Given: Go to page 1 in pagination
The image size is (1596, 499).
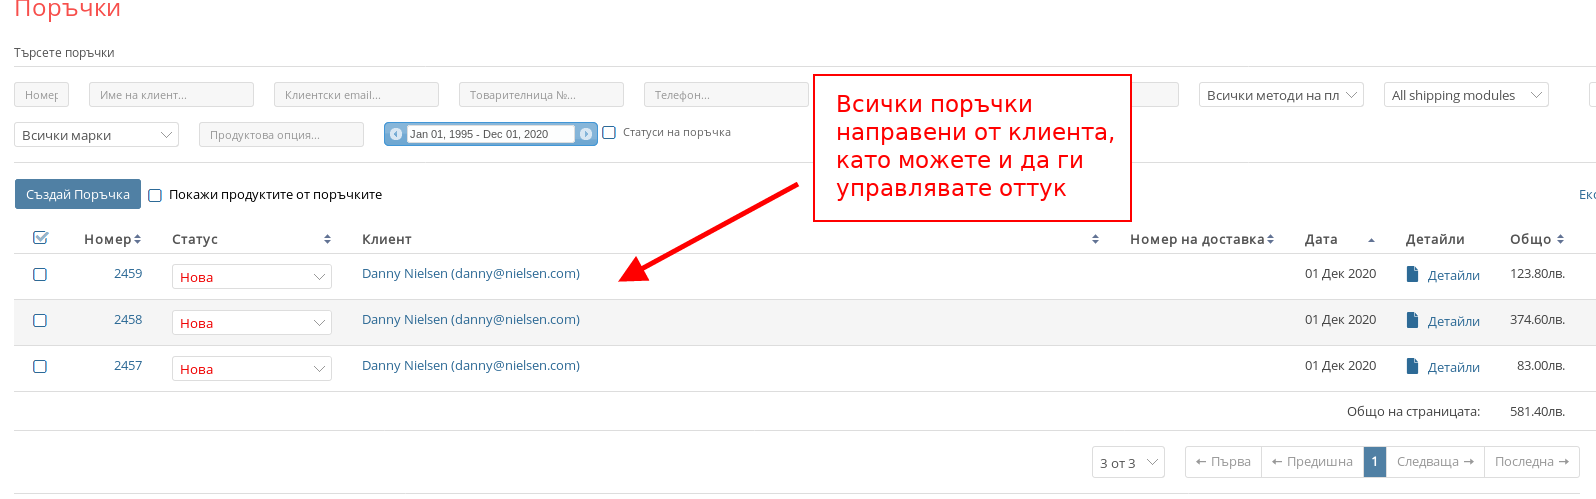Looking at the screenshot, I should (1374, 462).
